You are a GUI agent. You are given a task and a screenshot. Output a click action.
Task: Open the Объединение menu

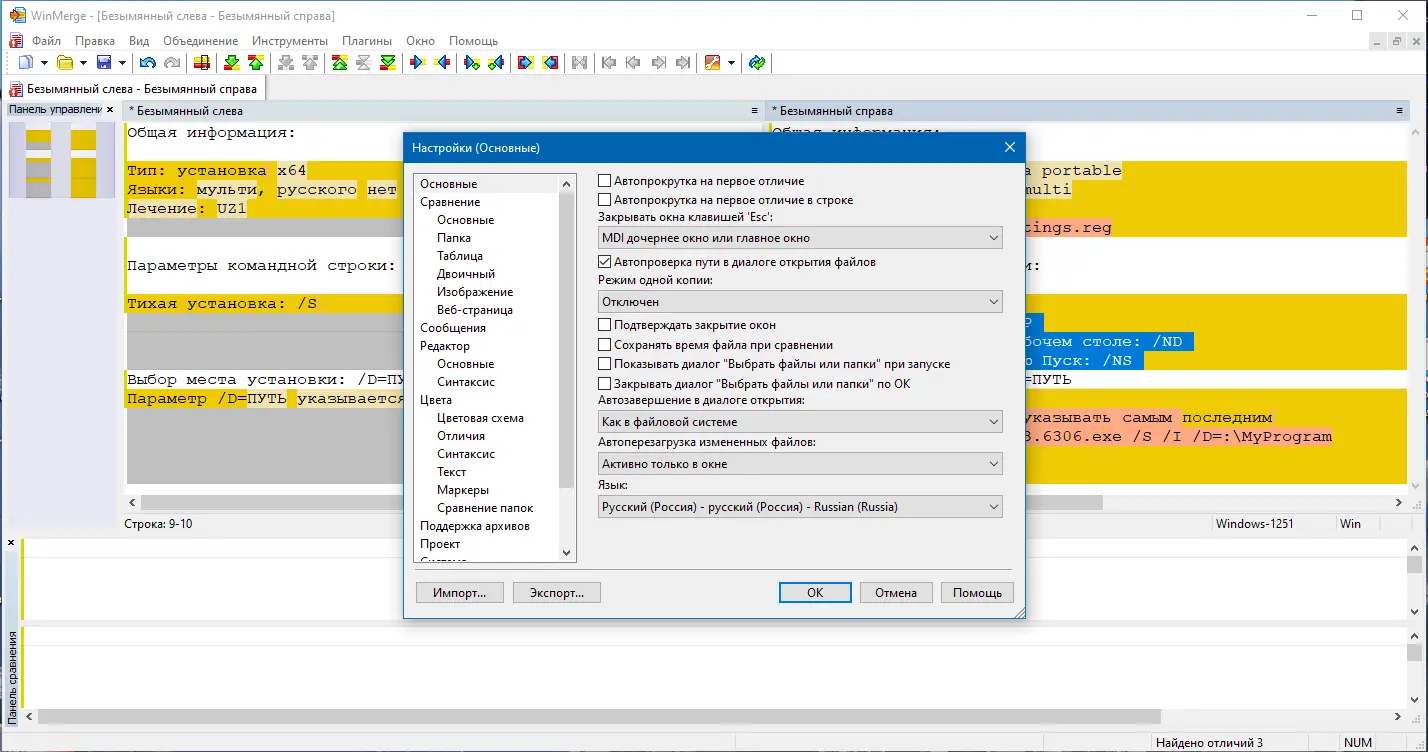(201, 41)
